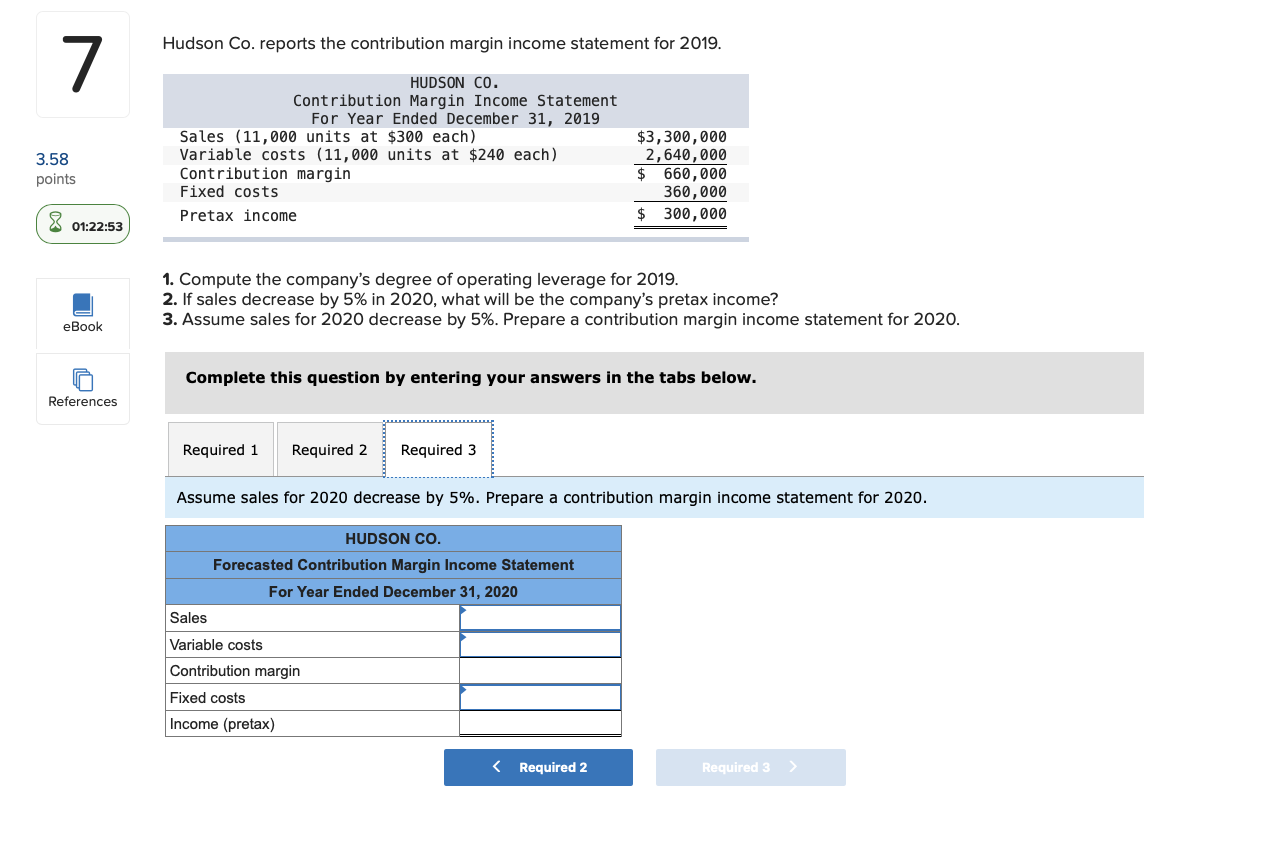Click the blue marker in the Sales cell
The height and width of the screenshot is (859, 1274).
tap(462, 610)
